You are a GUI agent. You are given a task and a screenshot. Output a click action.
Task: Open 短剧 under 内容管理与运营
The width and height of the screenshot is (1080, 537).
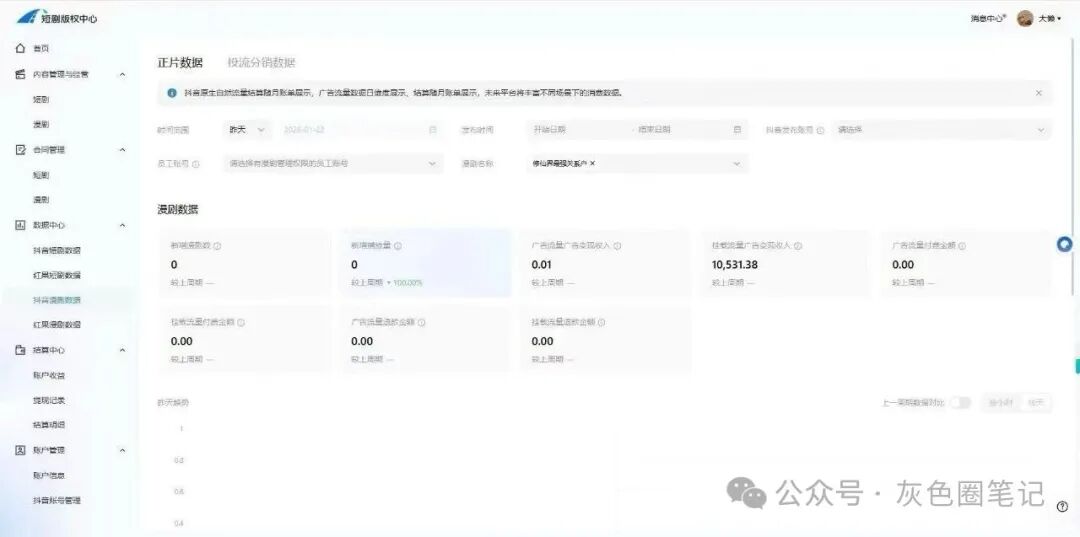[41, 100]
